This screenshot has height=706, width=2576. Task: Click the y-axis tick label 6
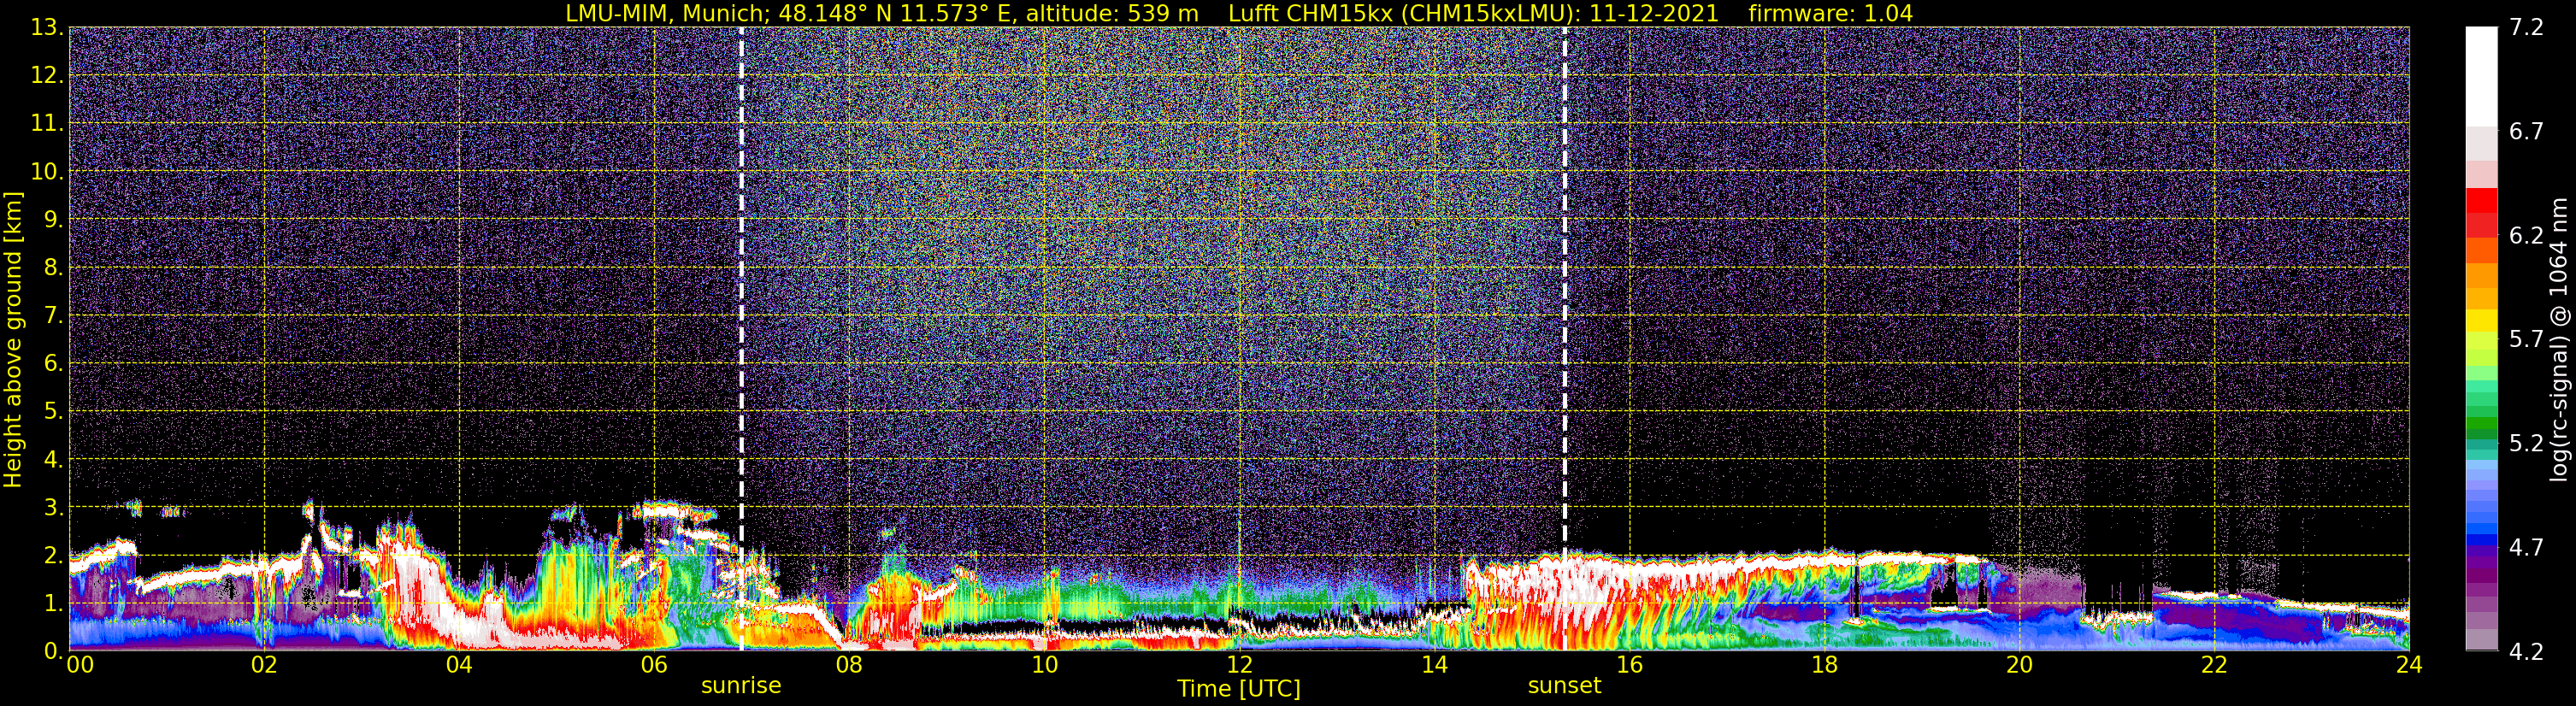point(53,364)
